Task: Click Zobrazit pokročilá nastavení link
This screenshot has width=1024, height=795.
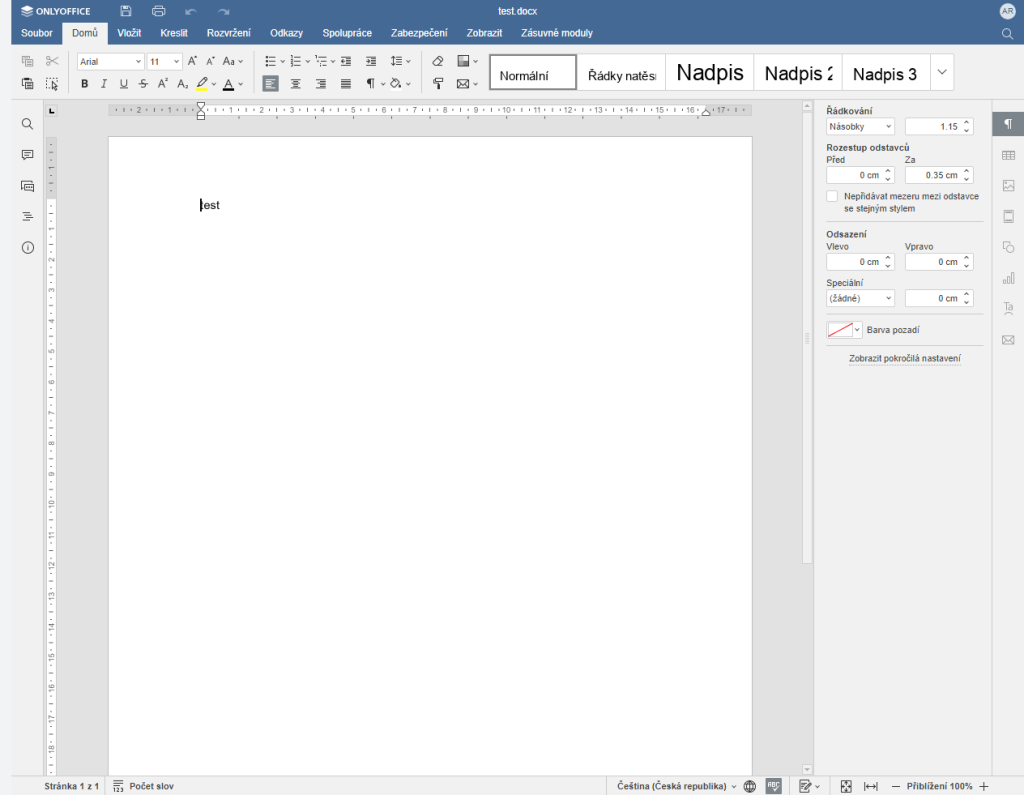Action: [904, 358]
